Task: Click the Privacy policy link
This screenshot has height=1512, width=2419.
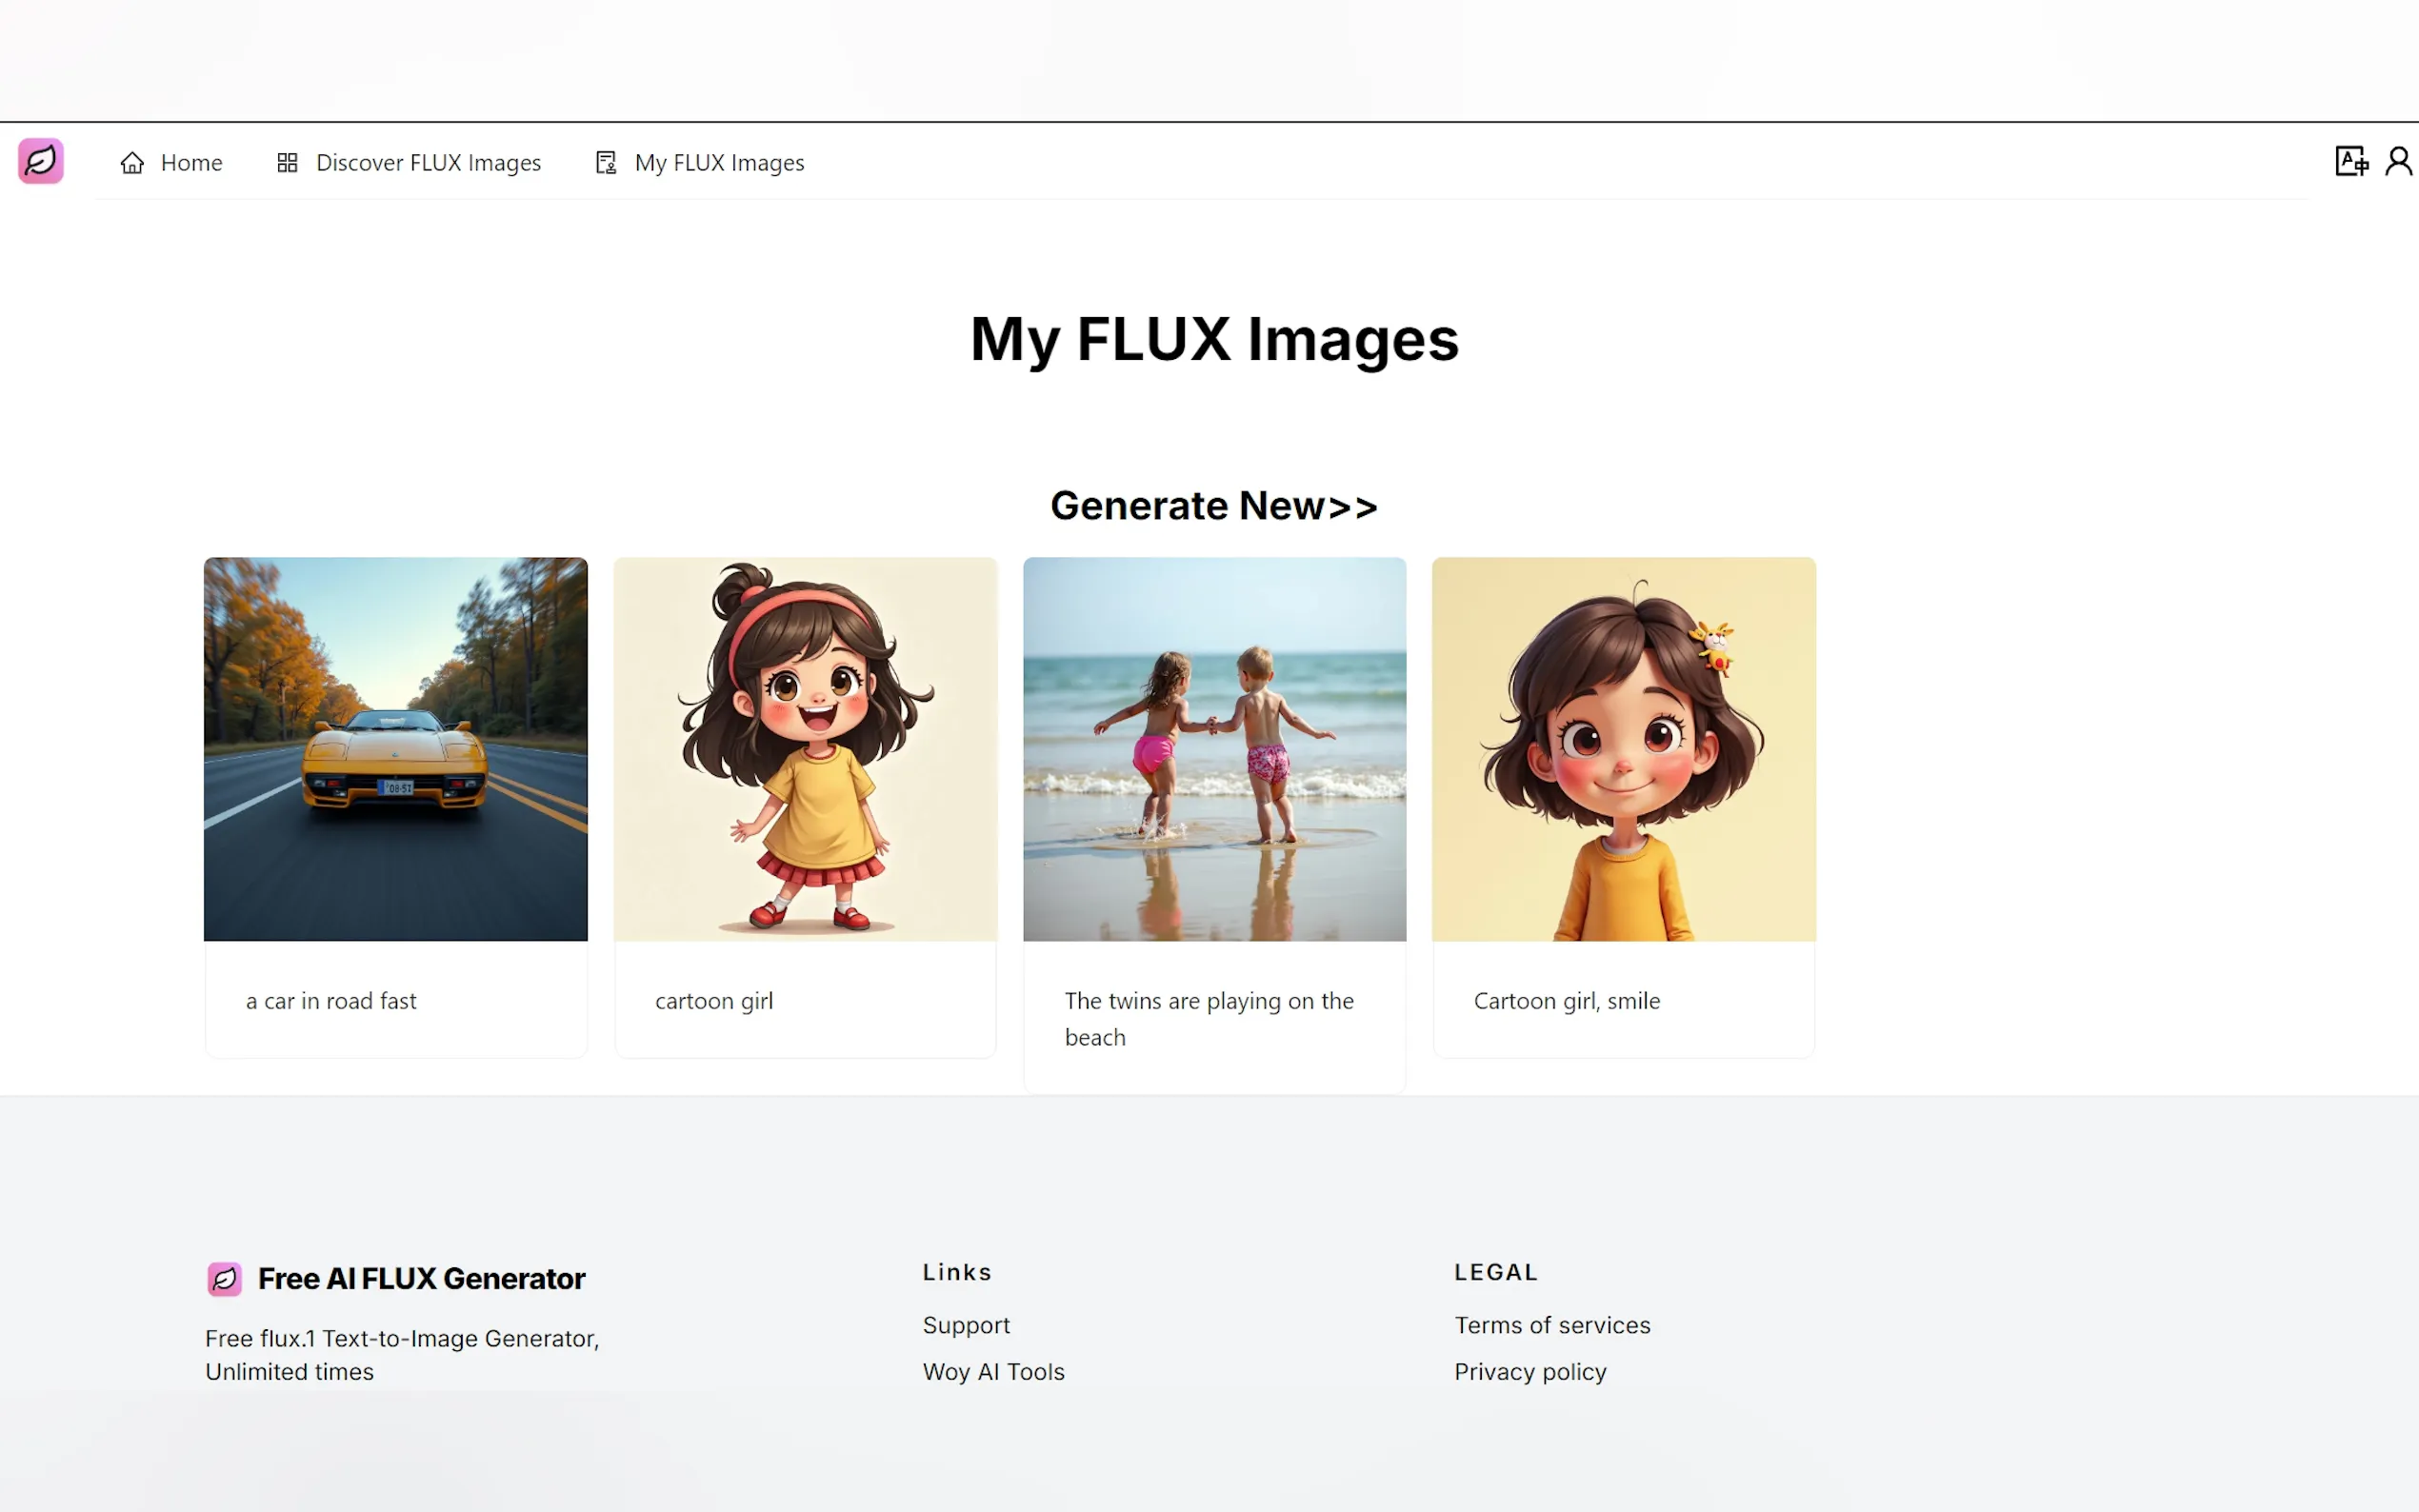Action: tap(1530, 1372)
